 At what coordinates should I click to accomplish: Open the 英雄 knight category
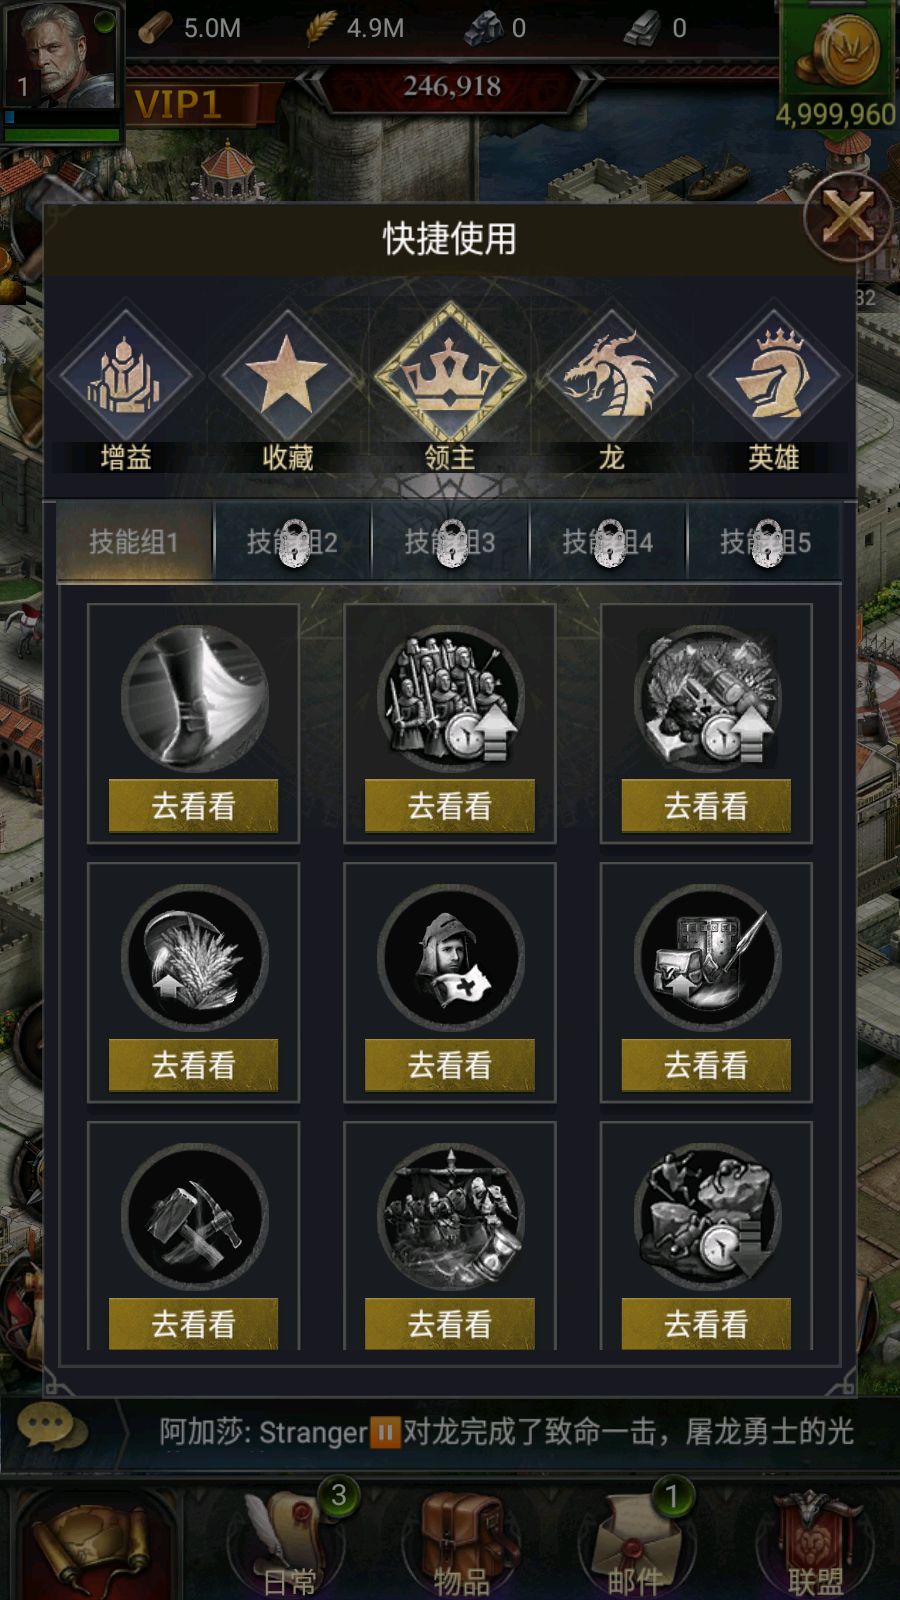coord(774,378)
